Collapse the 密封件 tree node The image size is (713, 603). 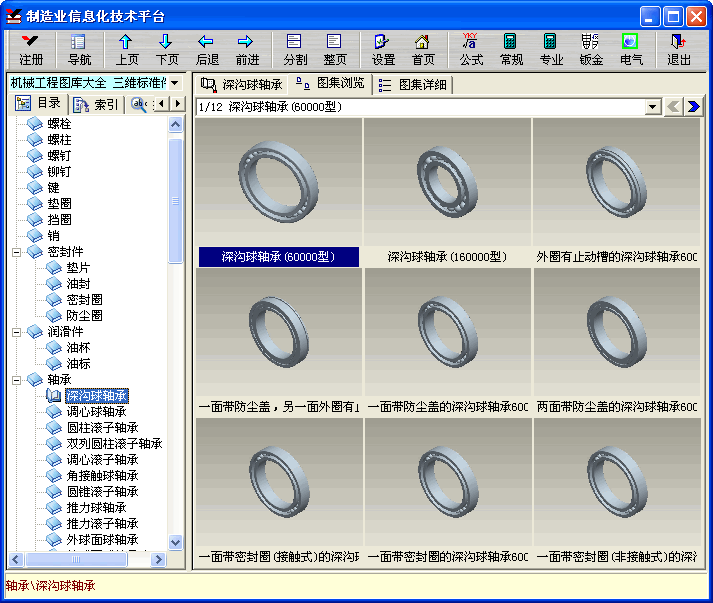coord(18,252)
